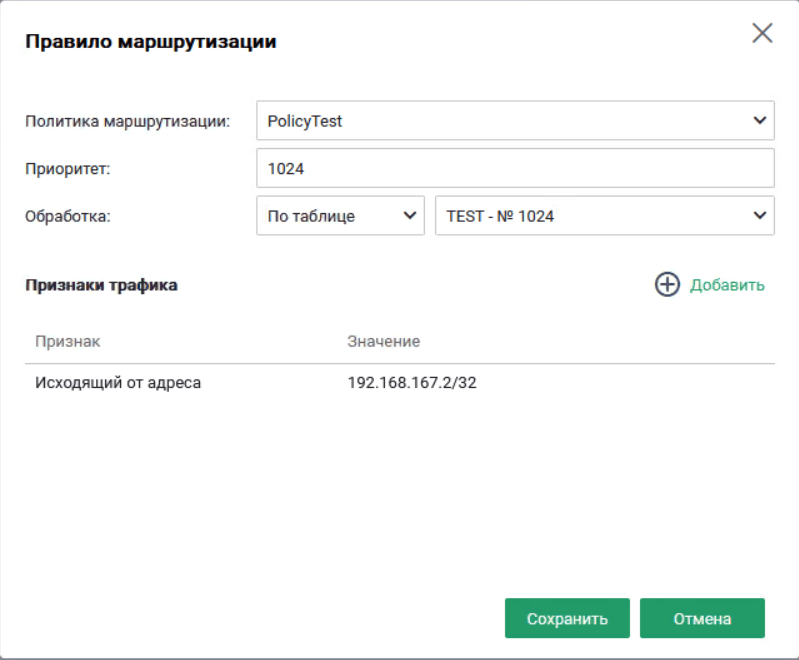This screenshot has width=799, height=660.
Task: Click the Признак column header
Action: 68,342
